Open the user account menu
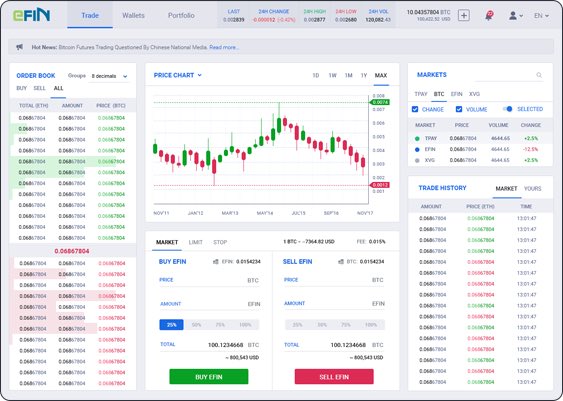Viewport: 563px width, 401px height. 516,15
